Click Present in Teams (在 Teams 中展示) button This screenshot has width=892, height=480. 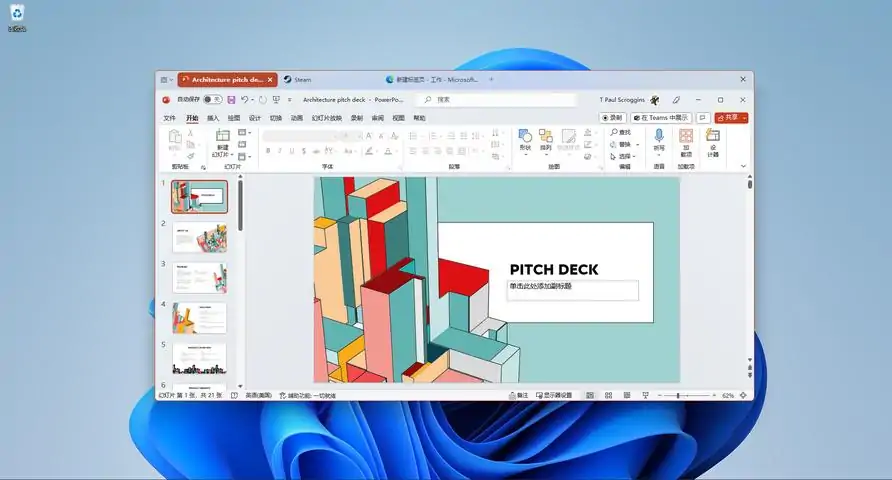click(661, 117)
